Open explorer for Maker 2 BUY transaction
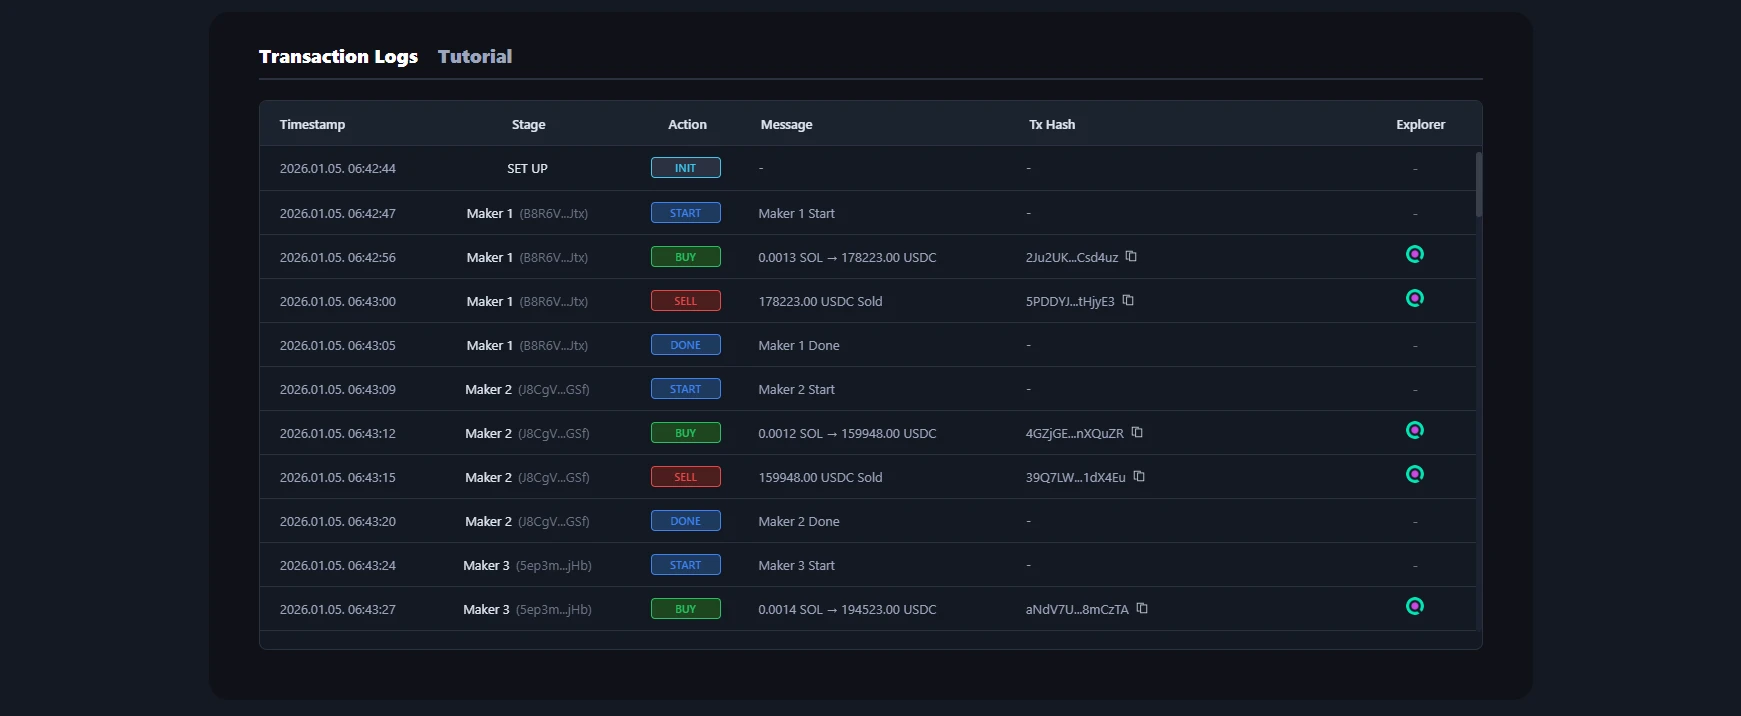 (1414, 430)
